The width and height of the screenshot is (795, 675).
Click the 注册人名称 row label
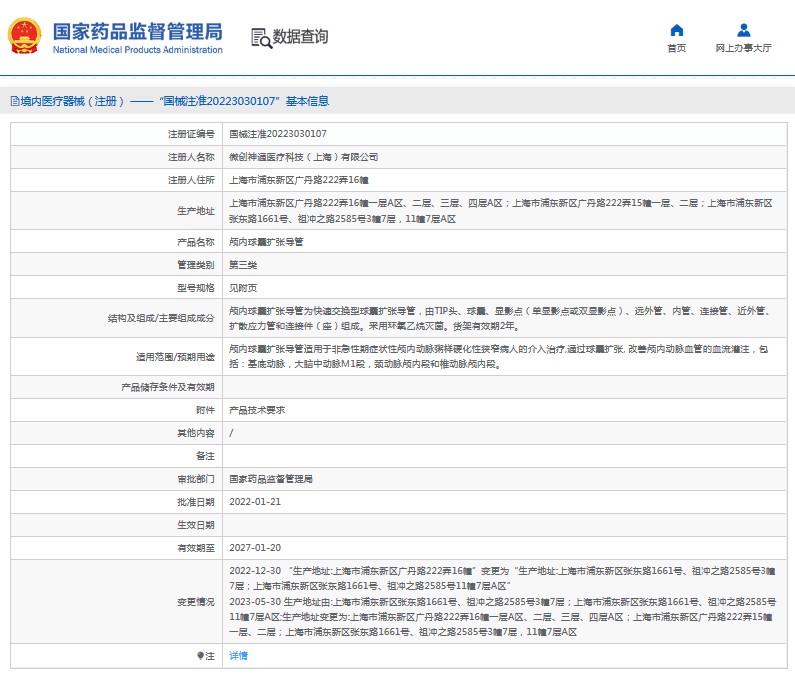(x=191, y=157)
